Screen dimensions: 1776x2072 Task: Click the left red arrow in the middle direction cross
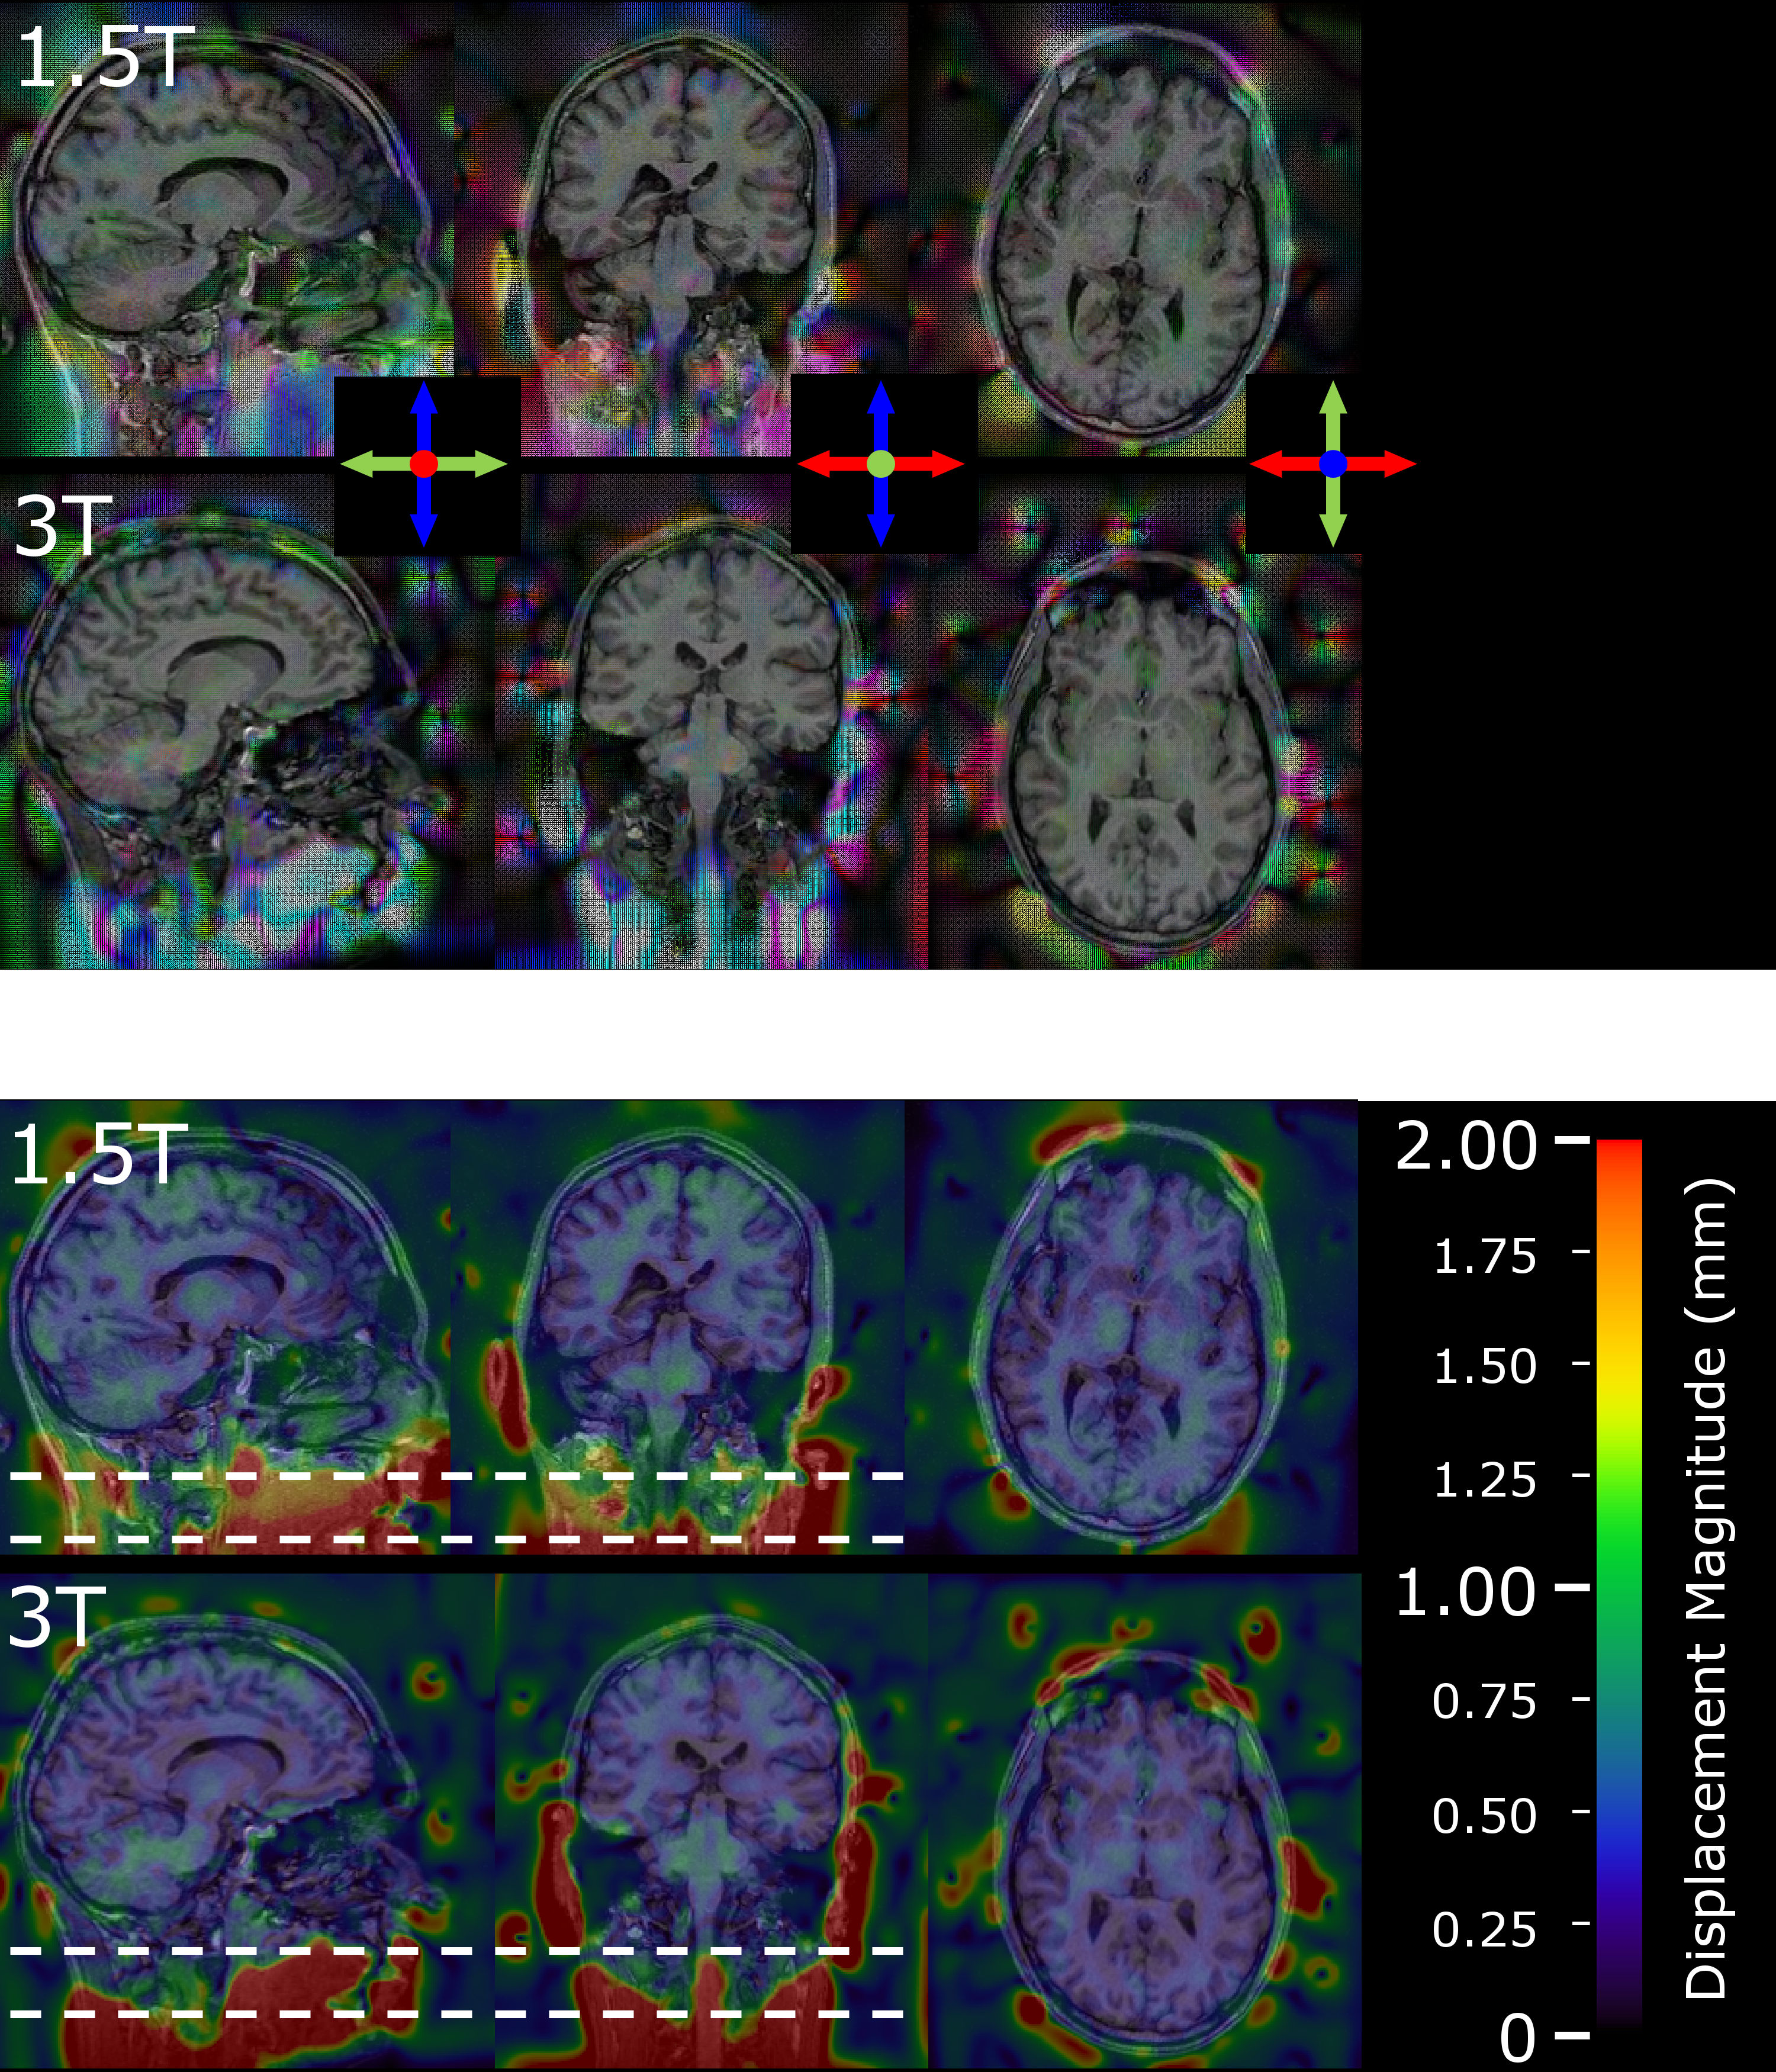826,464
